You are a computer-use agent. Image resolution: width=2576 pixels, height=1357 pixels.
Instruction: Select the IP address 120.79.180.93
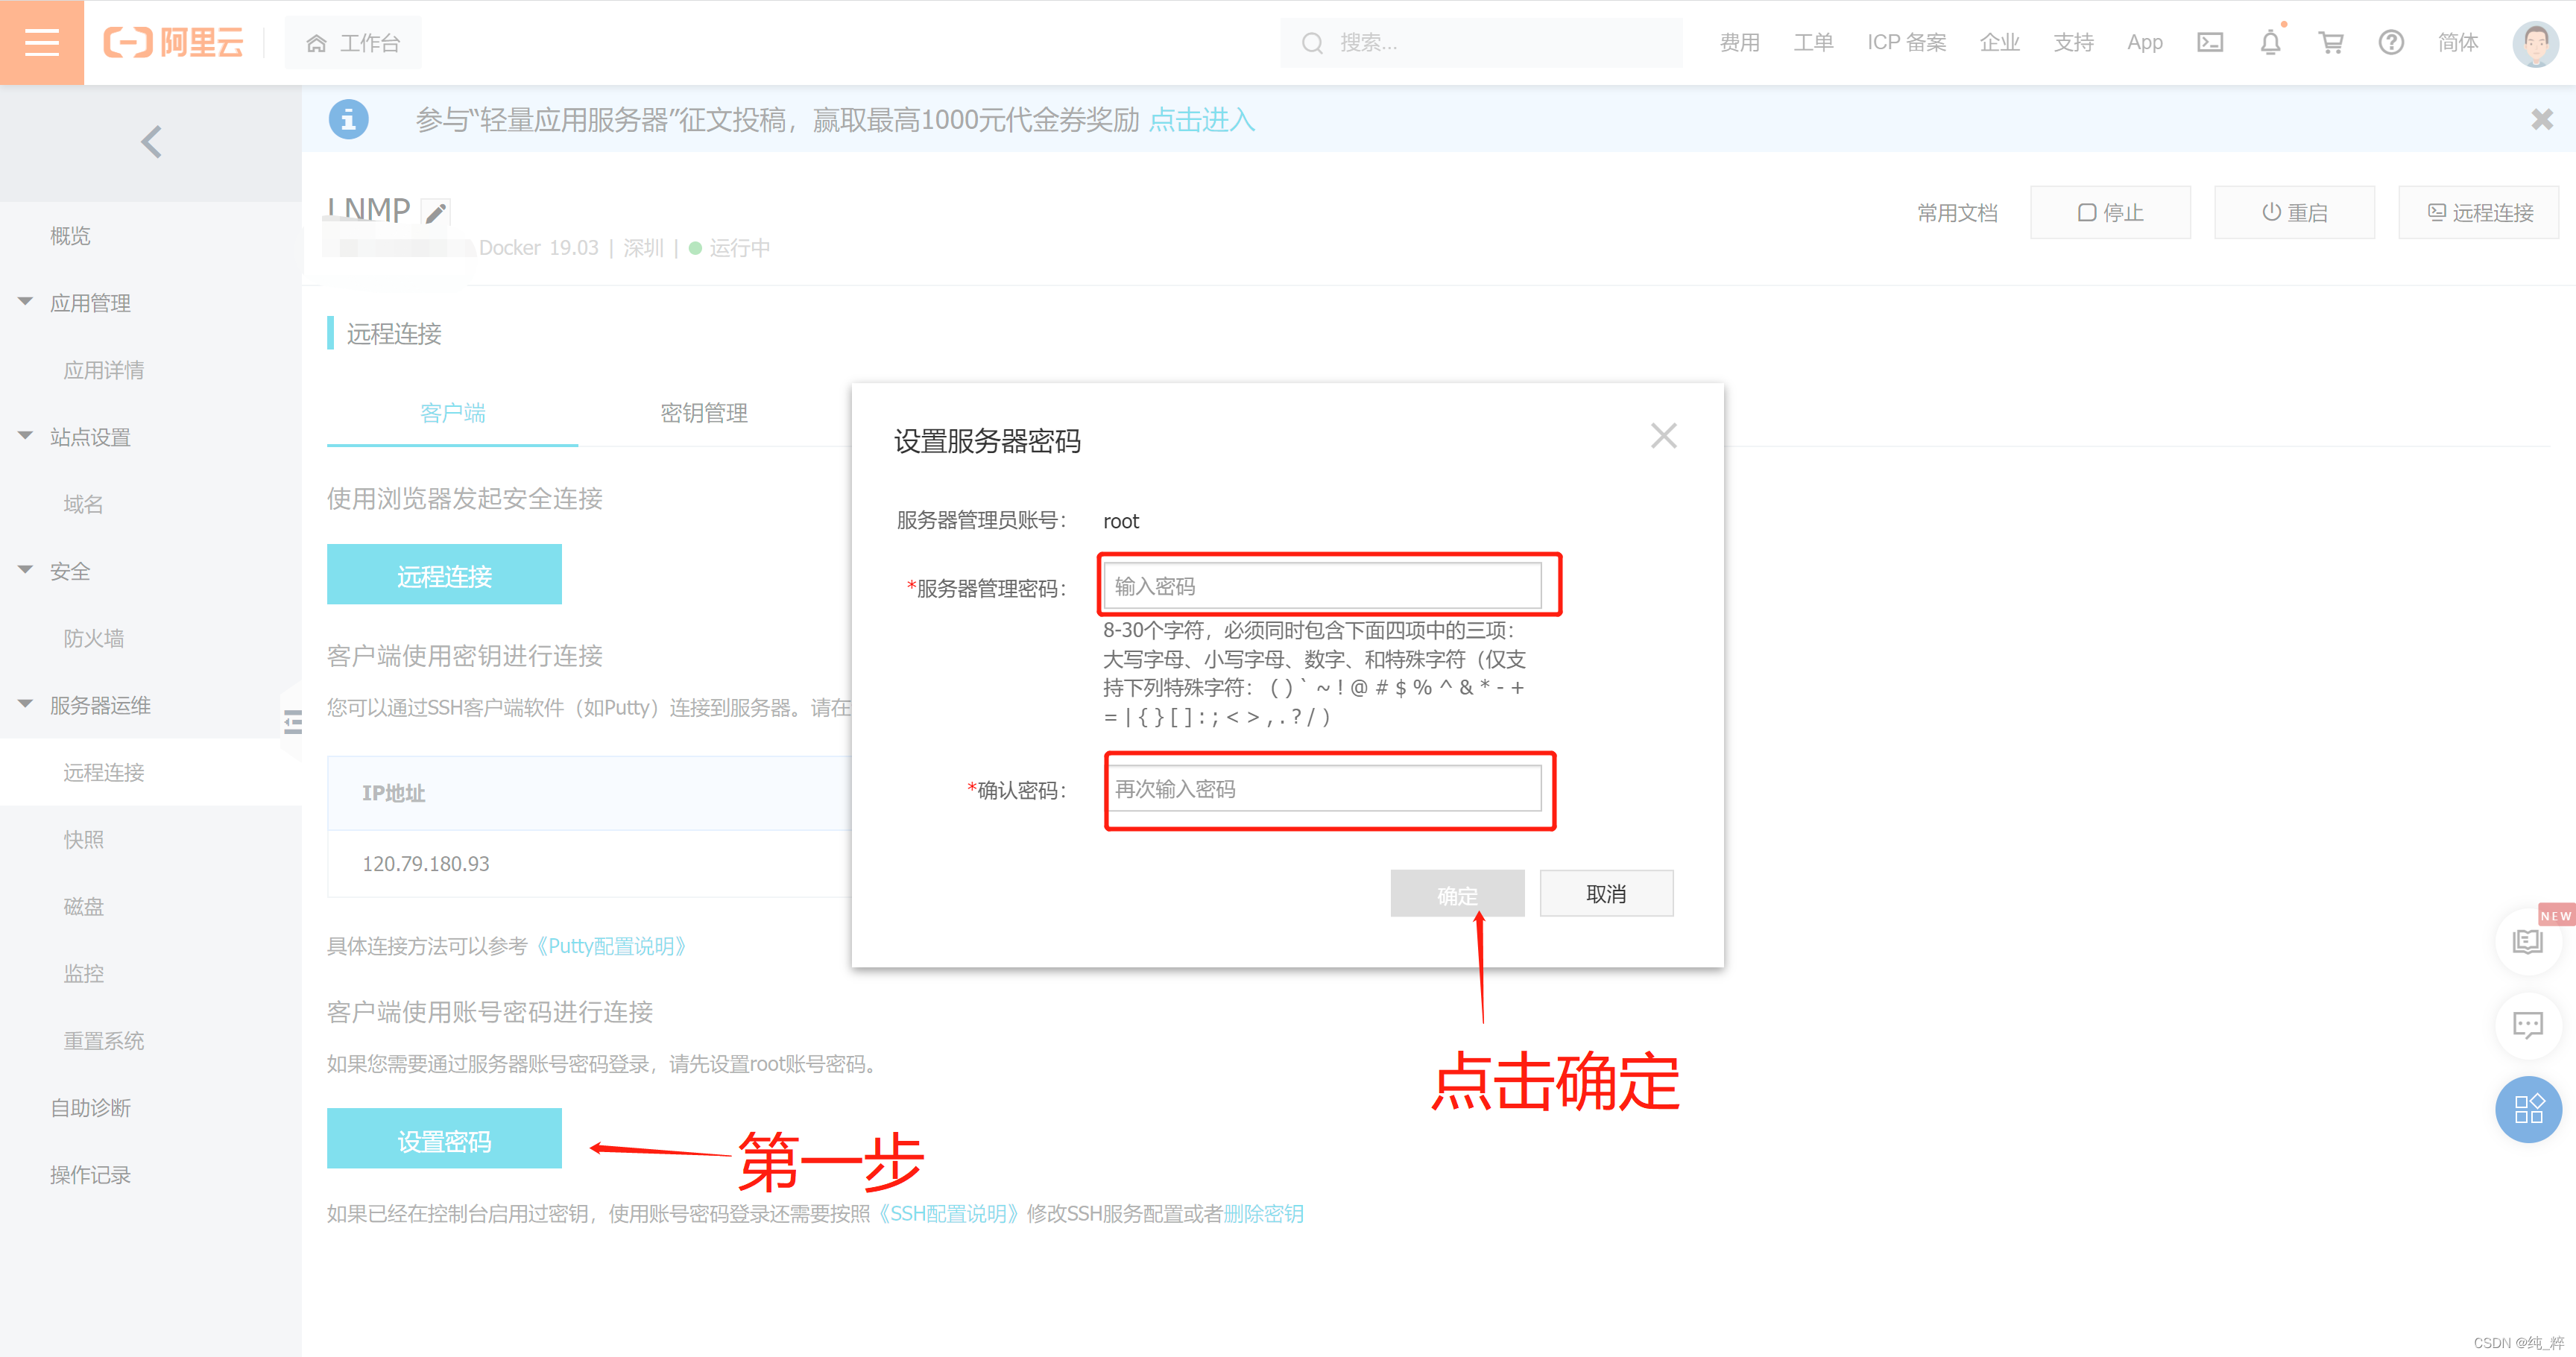coord(426,864)
